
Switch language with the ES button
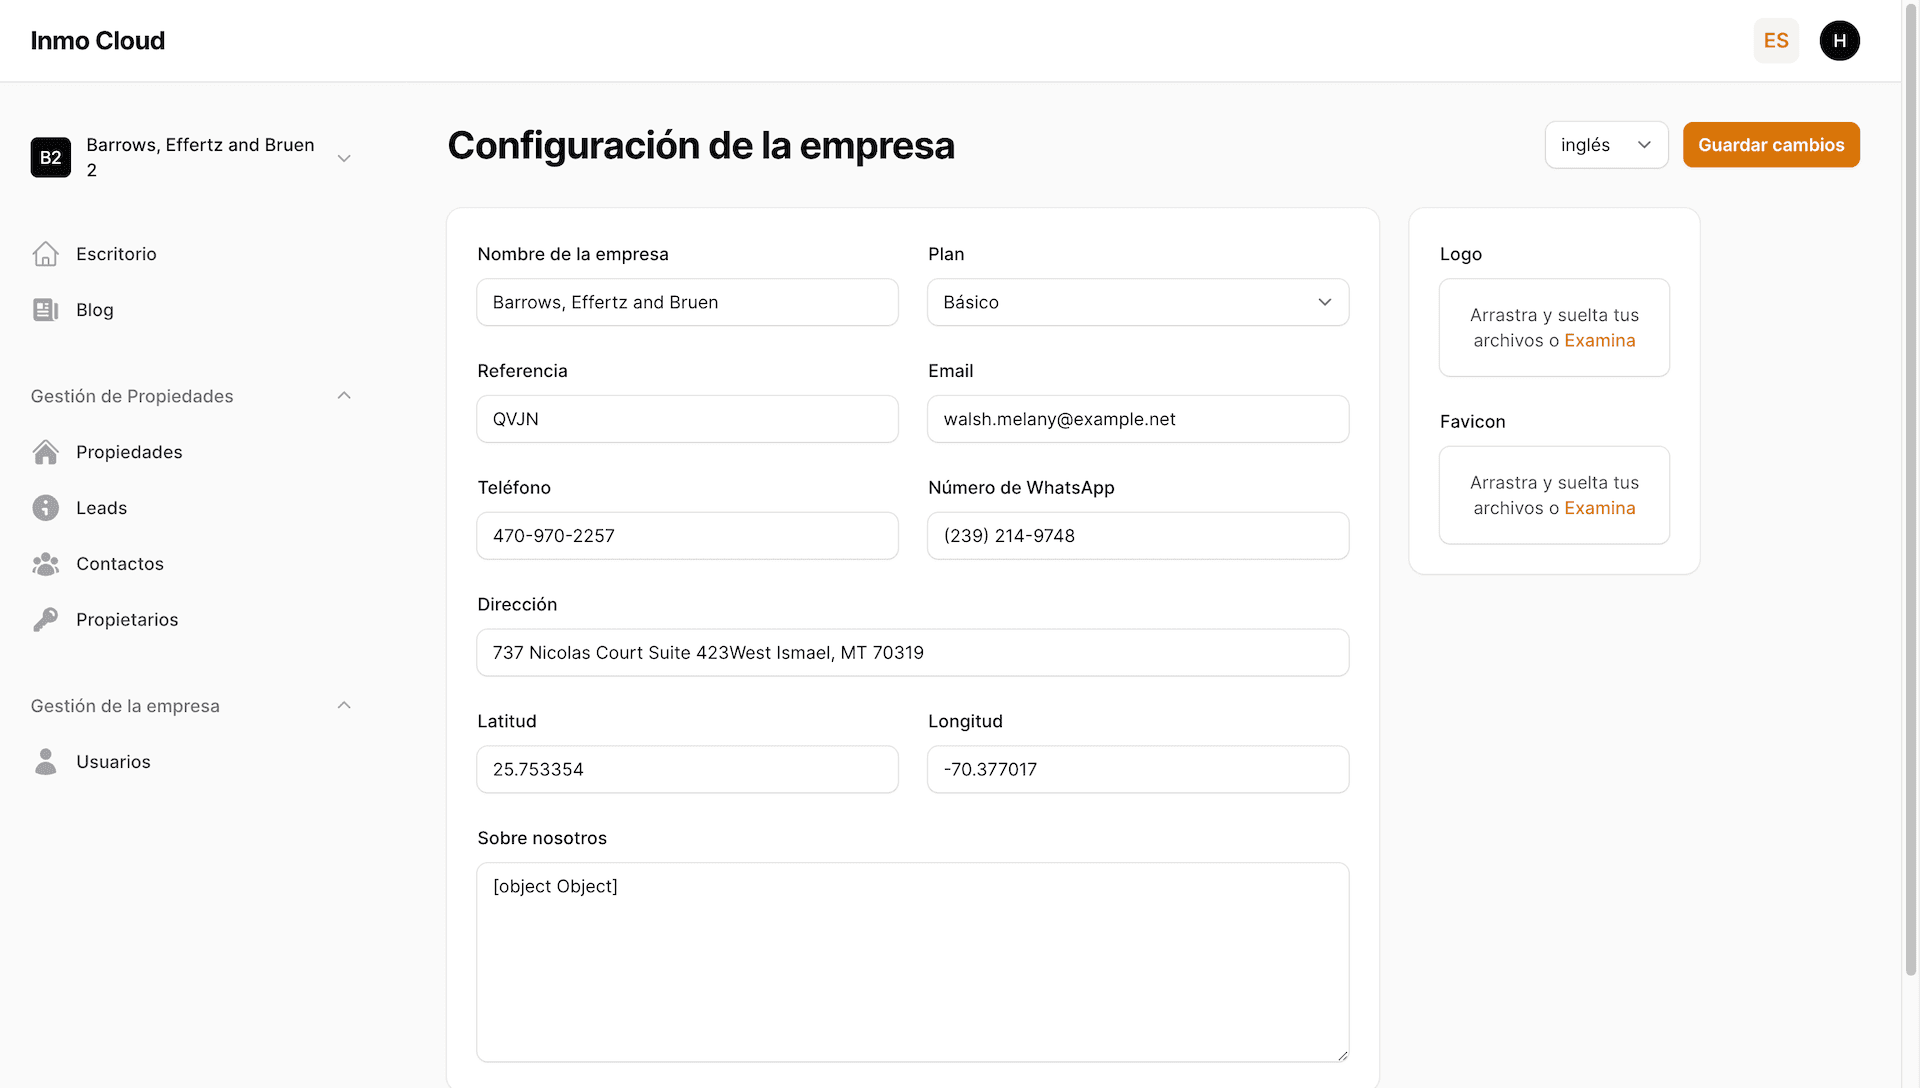tap(1775, 41)
